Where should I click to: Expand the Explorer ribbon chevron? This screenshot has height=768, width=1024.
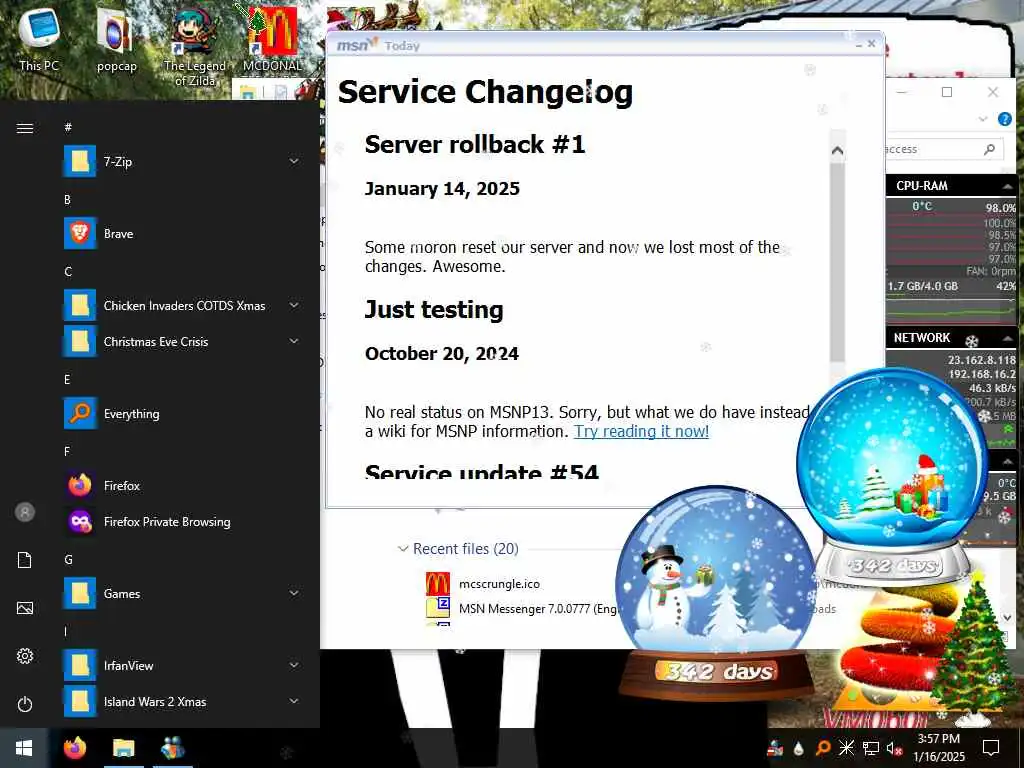[x=984, y=119]
